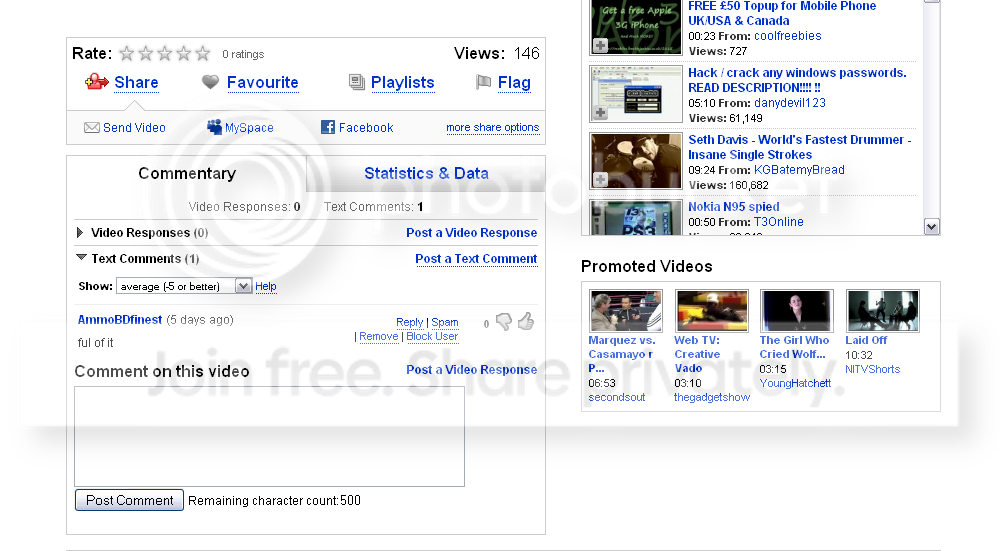Open Hack / crack any windows passwords title

coord(797,80)
